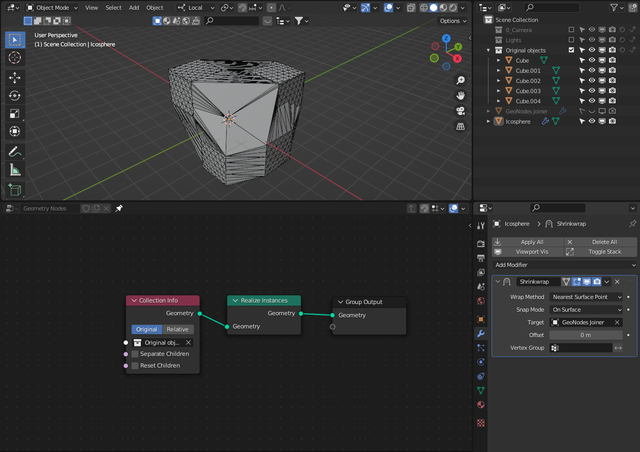Open the Material properties tab

coord(481,405)
